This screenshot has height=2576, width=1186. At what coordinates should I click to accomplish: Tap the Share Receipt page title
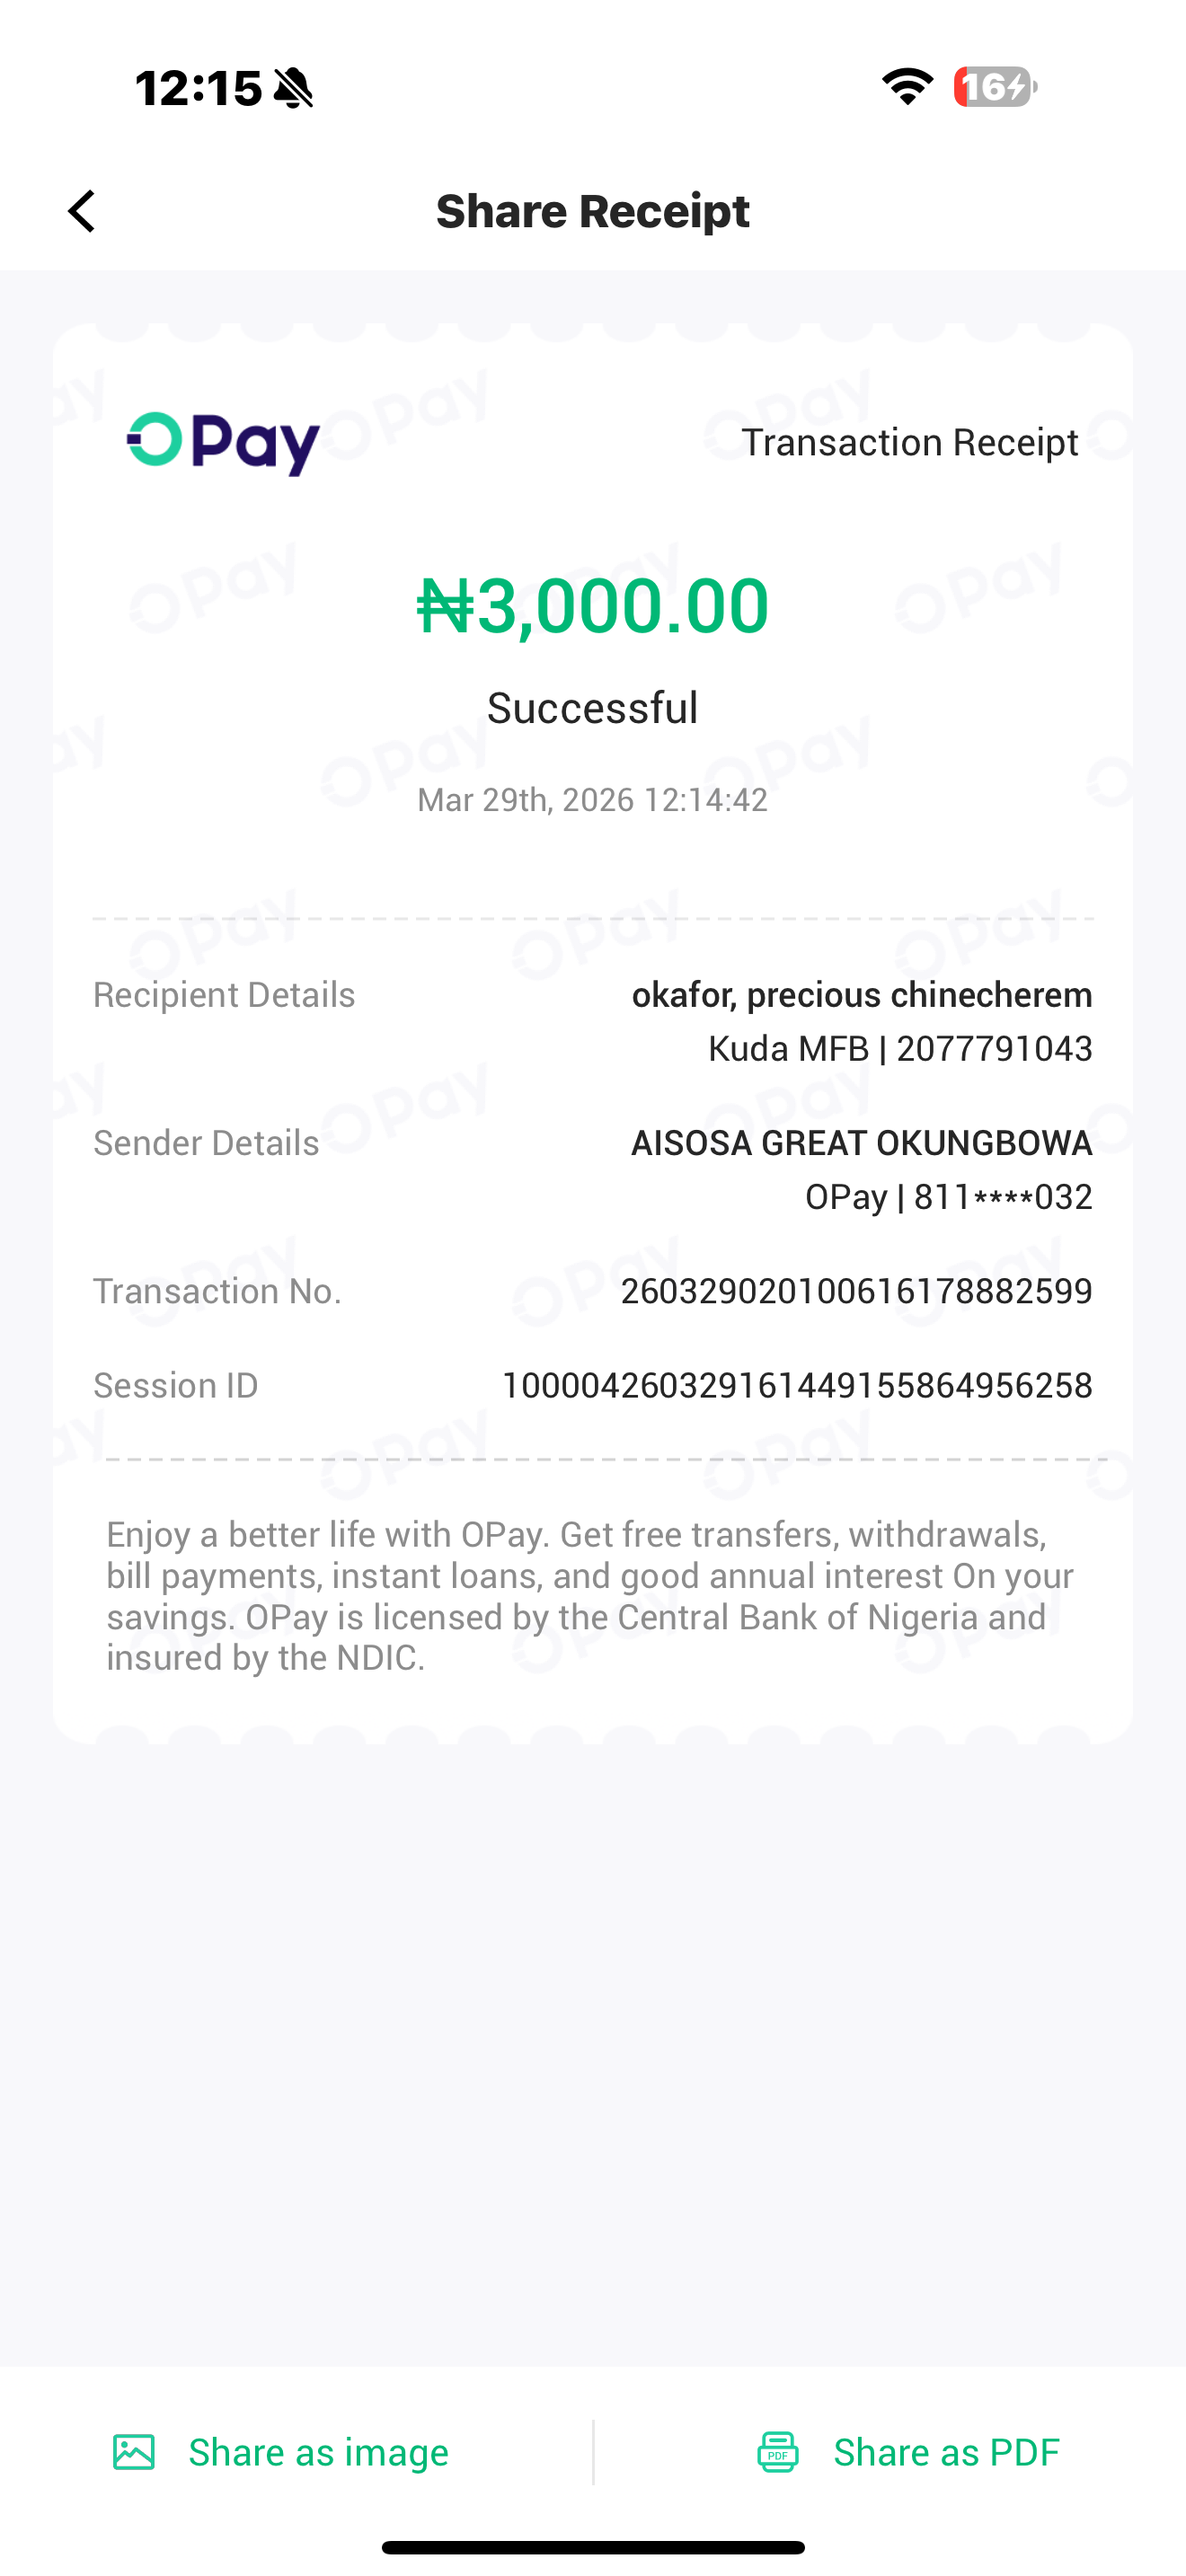[x=593, y=211]
